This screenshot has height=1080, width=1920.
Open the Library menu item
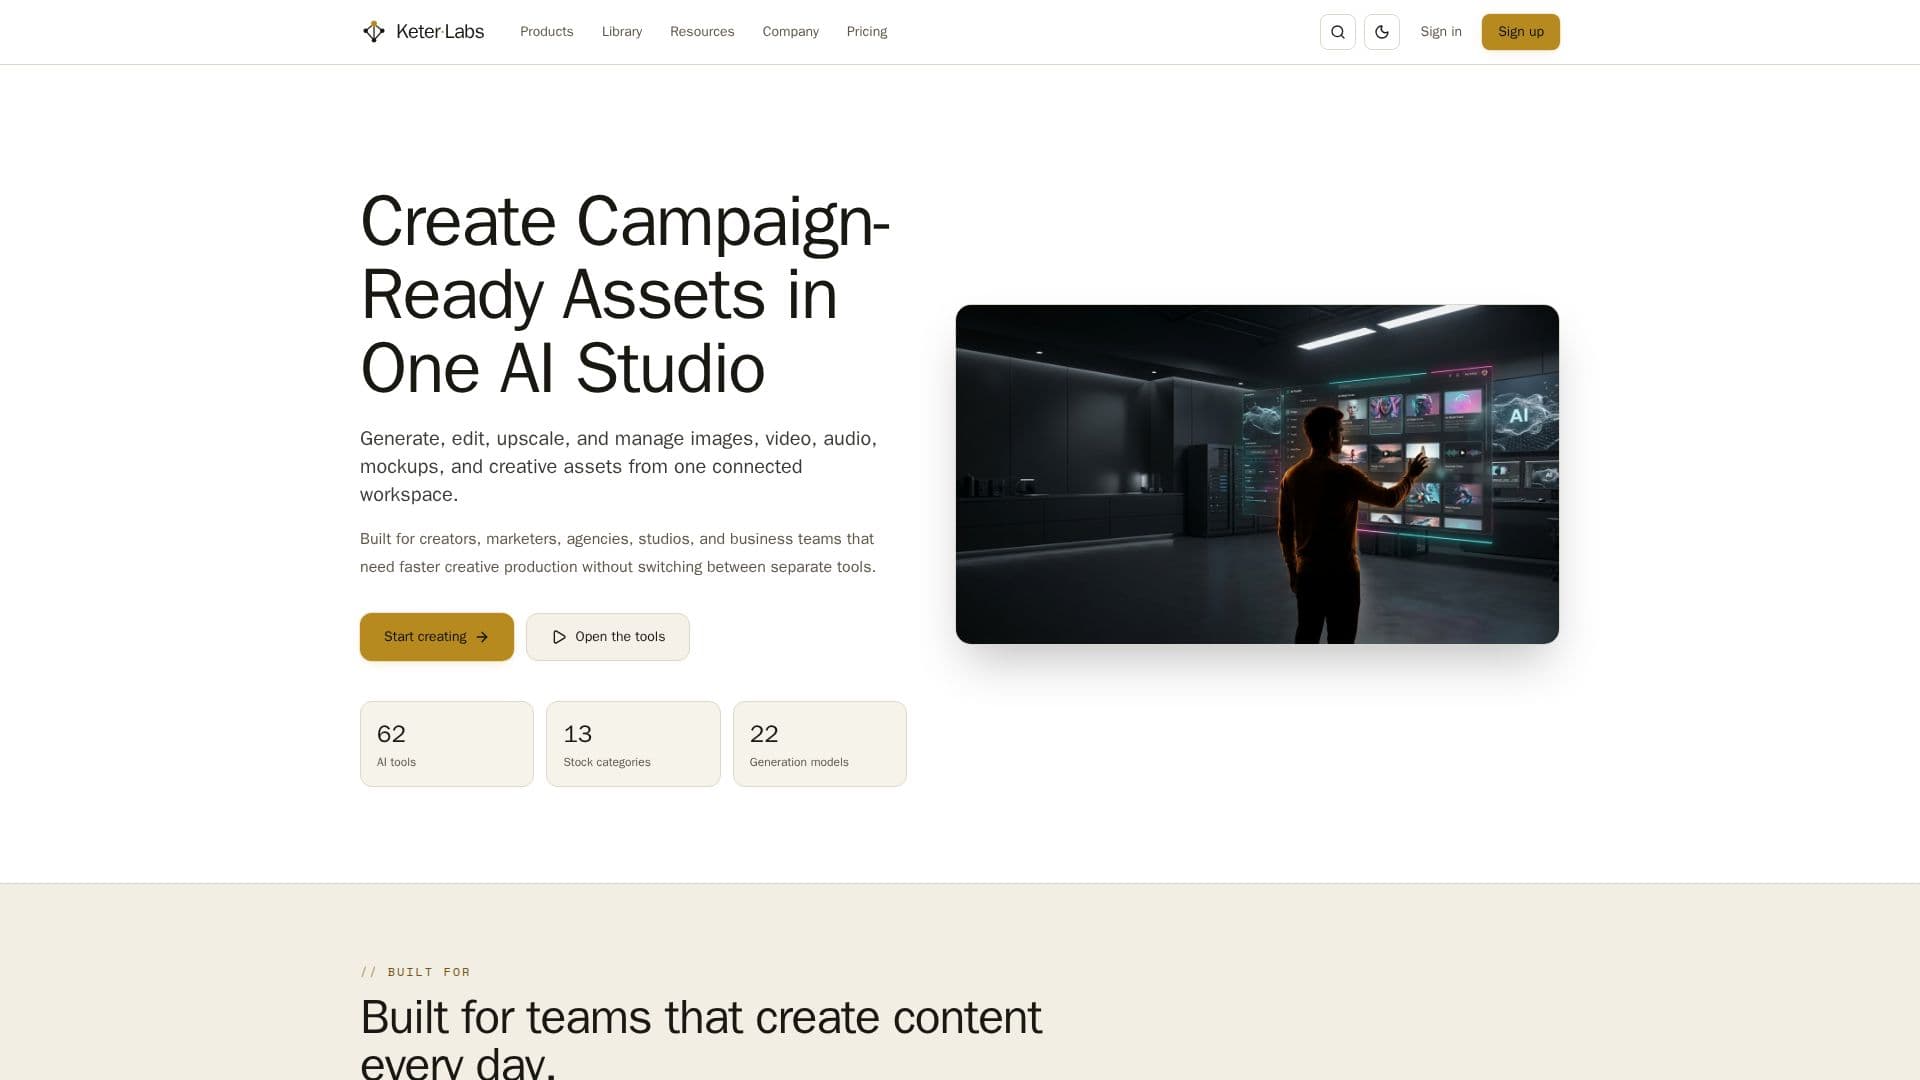click(x=622, y=32)
